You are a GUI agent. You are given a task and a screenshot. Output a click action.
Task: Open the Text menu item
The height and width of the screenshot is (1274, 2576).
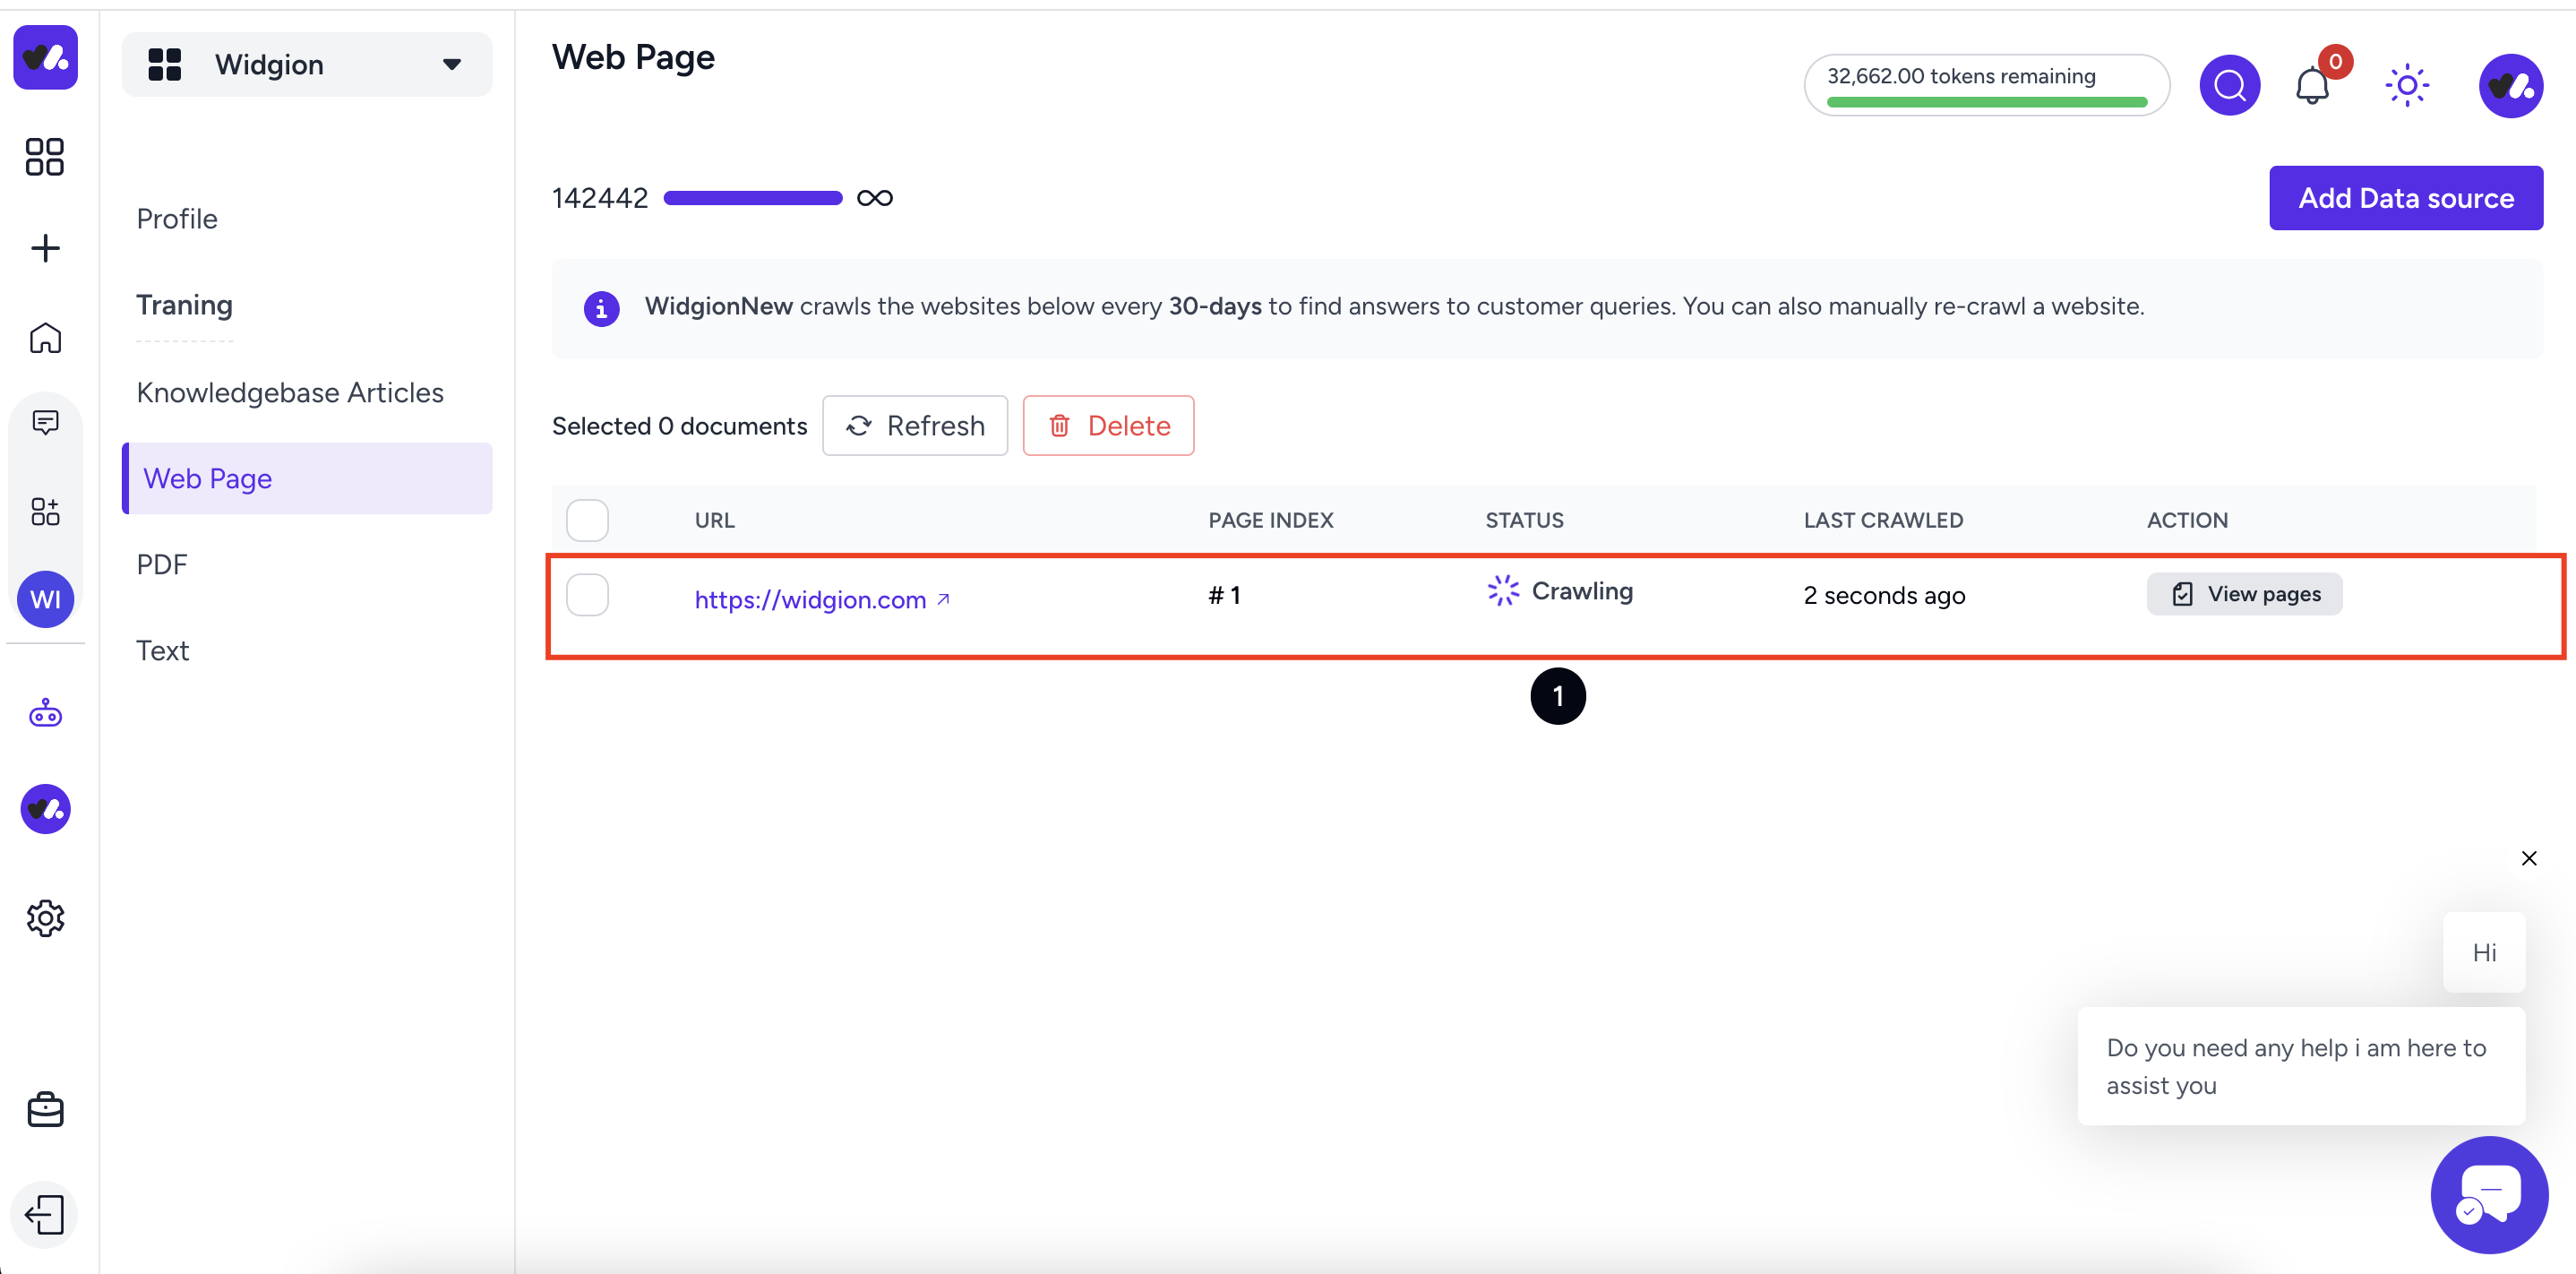[162, 650]
